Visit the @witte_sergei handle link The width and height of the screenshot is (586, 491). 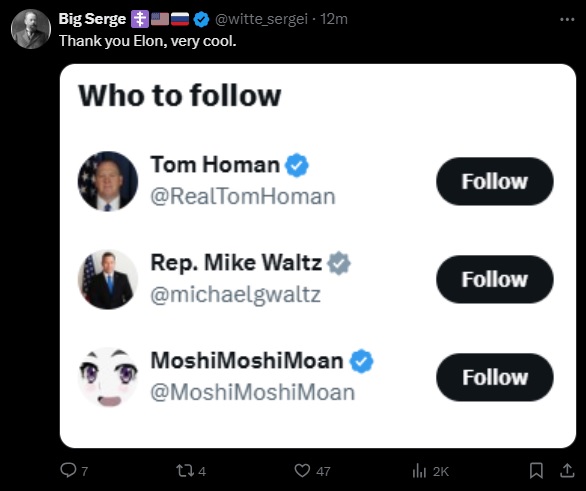pos(261,19)
